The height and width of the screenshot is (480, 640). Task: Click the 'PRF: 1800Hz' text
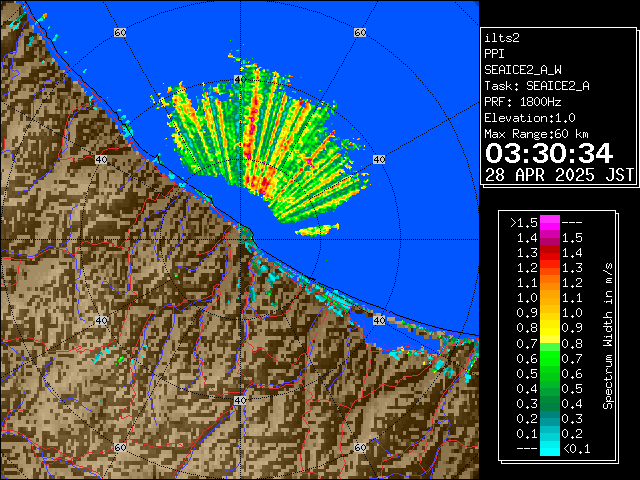click(x=523, y=102)
